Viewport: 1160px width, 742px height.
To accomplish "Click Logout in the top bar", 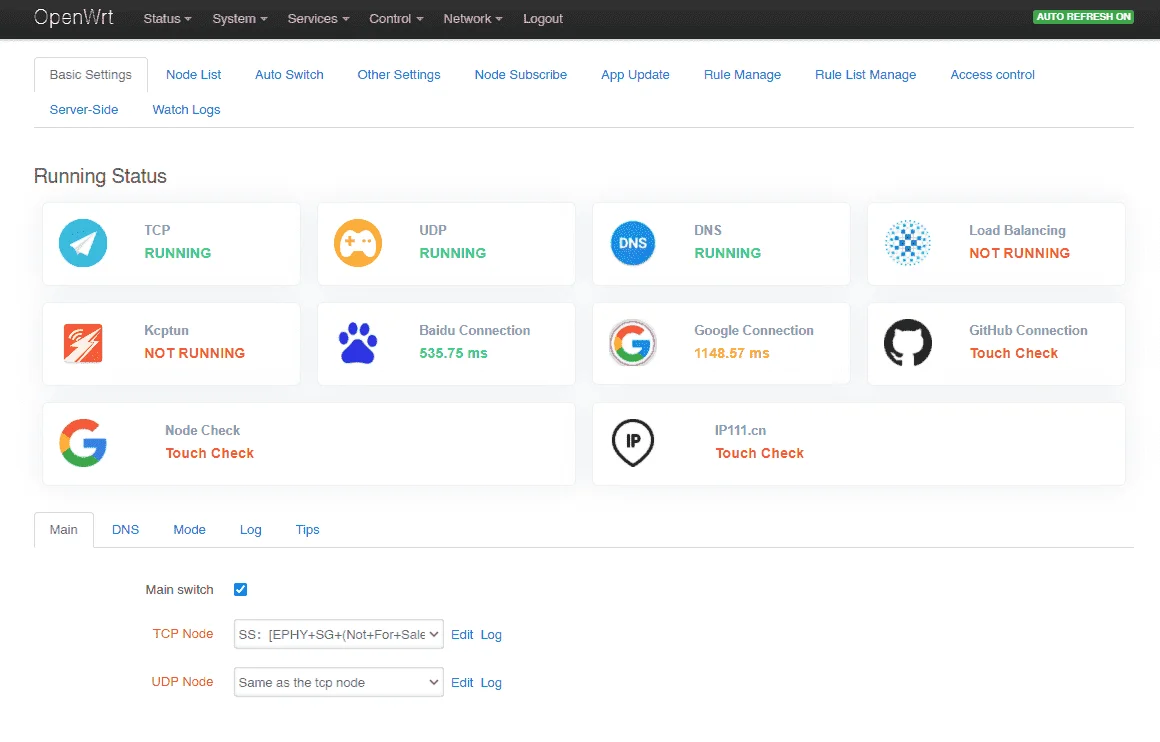I will [x=543, y=18].
